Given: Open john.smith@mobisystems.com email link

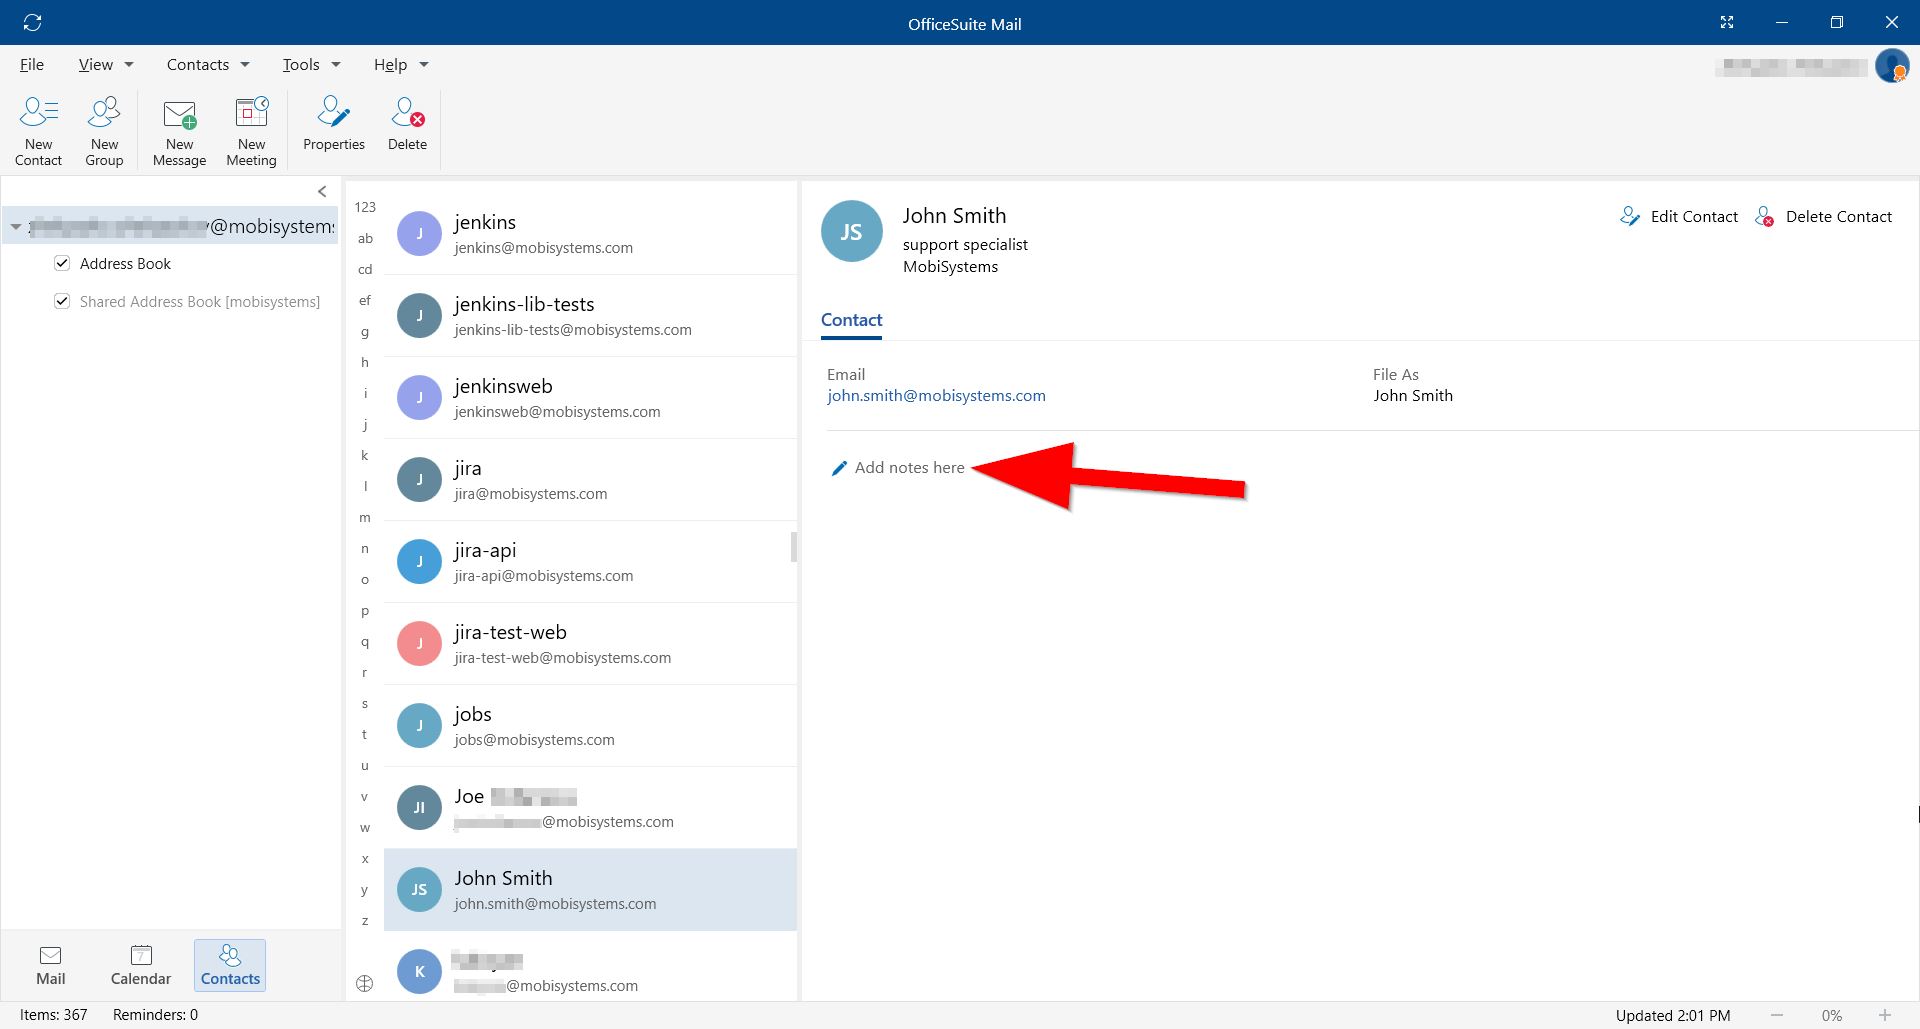Looking at the screenshot, I should (x=936, y=395).
